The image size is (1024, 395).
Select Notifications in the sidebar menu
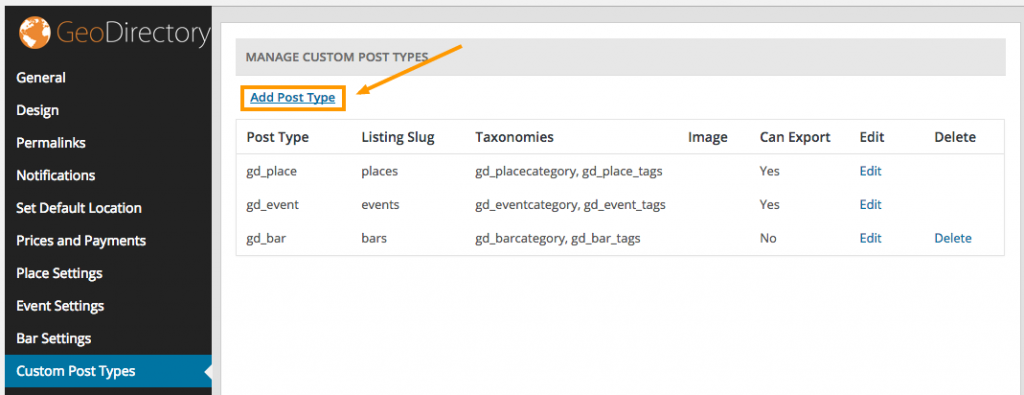click(x=56, y=176)
